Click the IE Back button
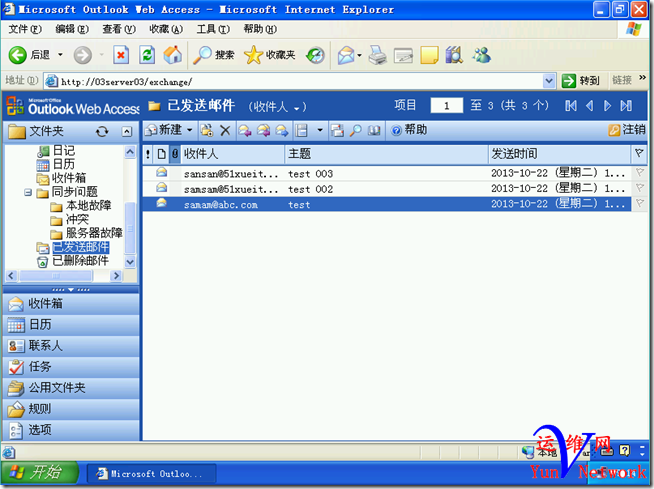654x489 pixels. click(29, 55)
